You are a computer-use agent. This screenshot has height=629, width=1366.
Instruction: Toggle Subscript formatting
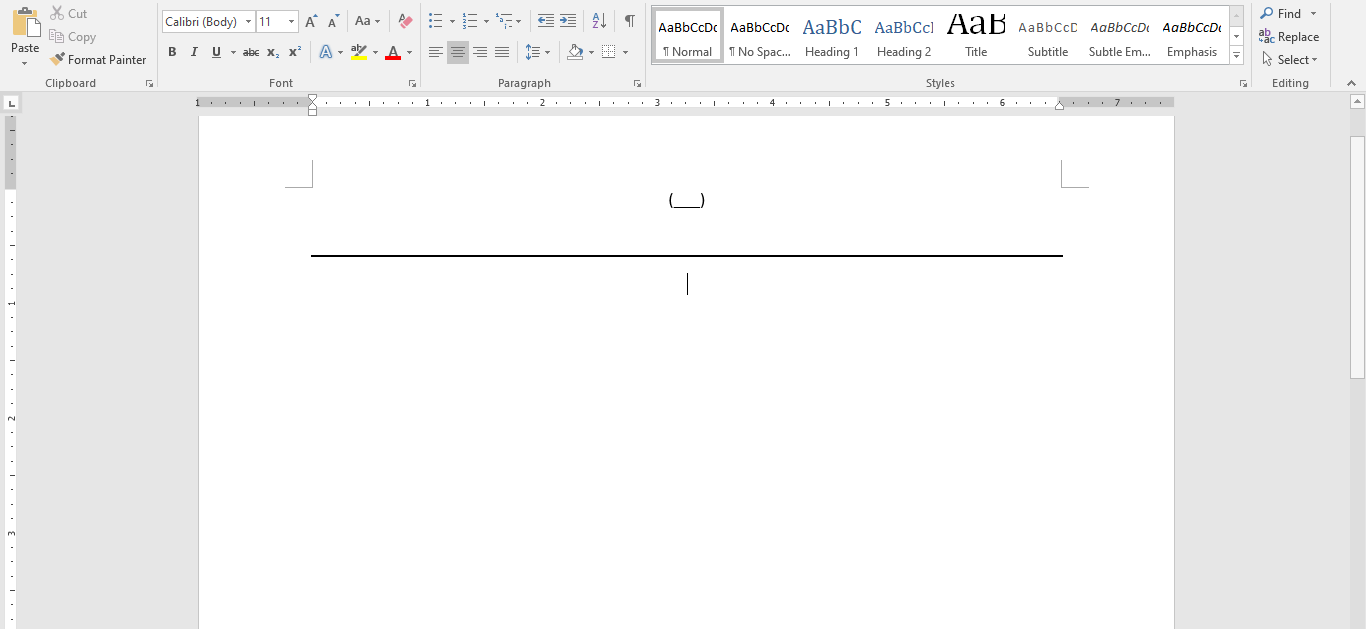coord(273,52)
